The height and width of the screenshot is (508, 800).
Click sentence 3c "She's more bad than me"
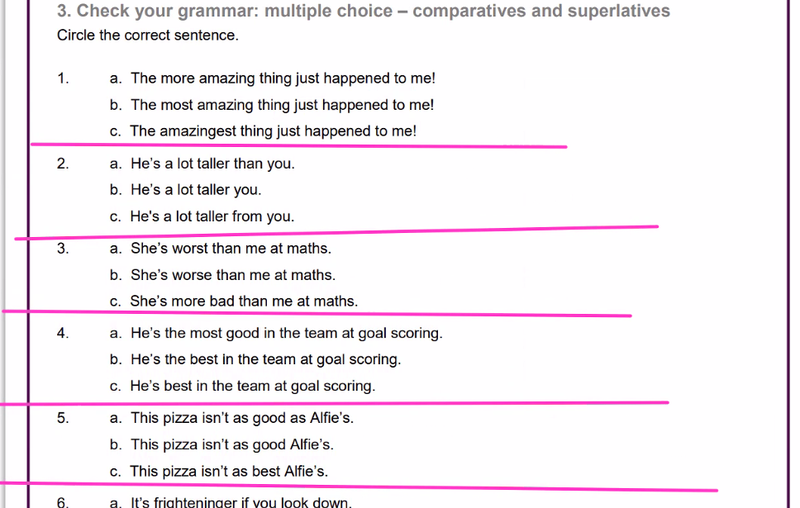(244, 301)
